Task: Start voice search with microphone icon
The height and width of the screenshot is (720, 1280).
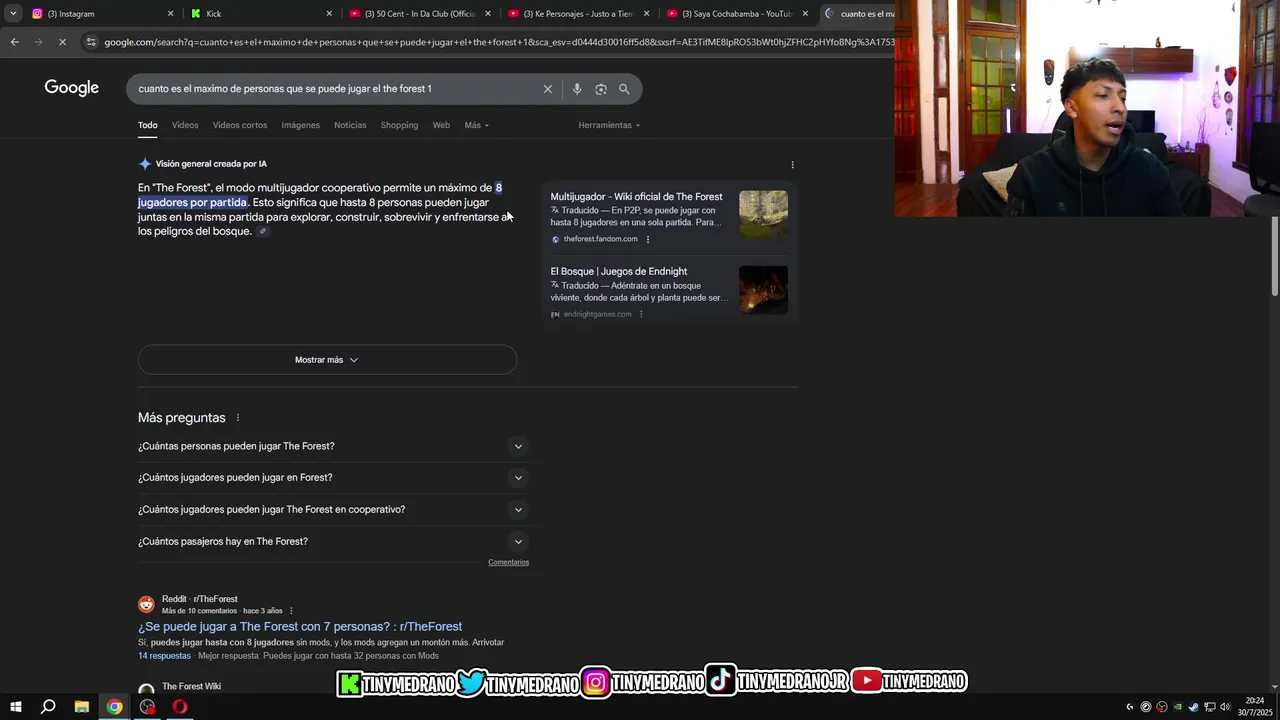Action: 576,89
